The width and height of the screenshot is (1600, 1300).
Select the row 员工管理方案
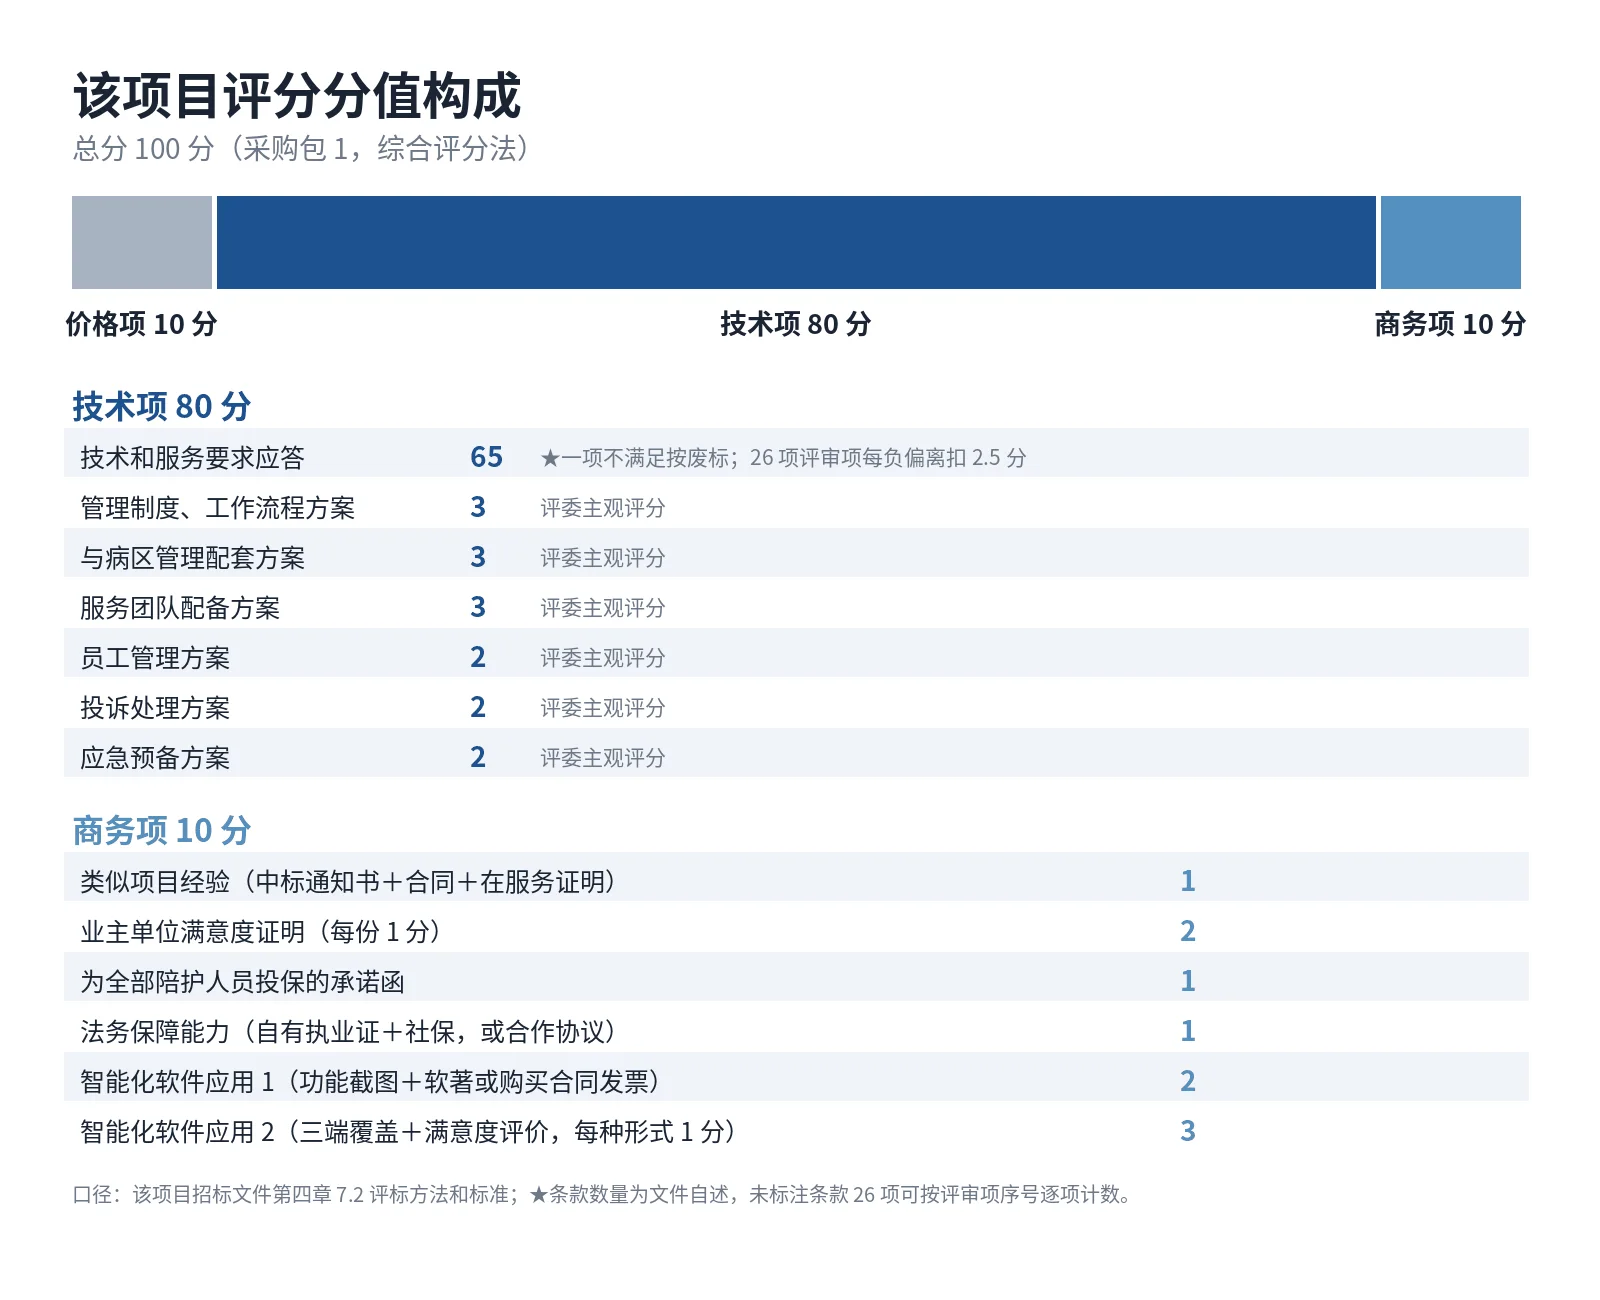[x=796, y=653]
